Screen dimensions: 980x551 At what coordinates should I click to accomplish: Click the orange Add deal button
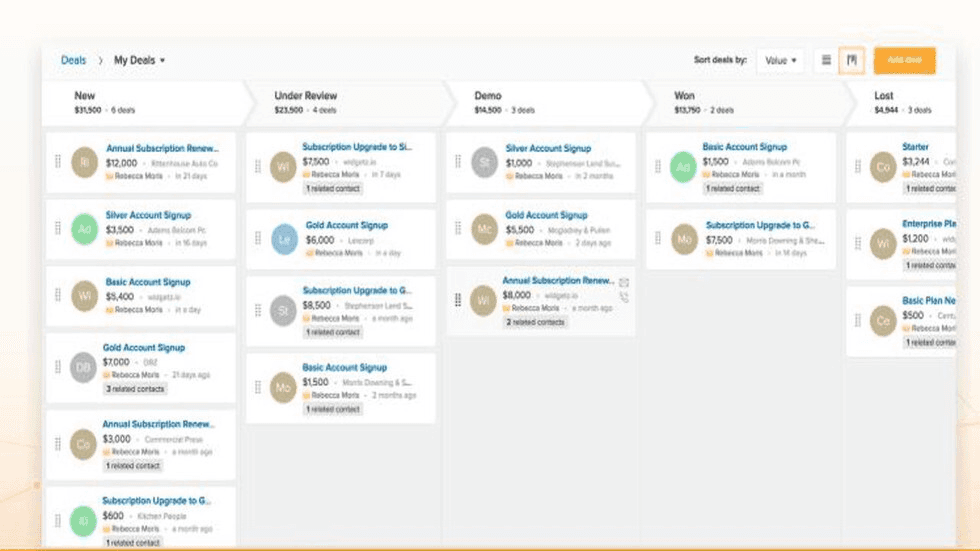click(904, 60)
